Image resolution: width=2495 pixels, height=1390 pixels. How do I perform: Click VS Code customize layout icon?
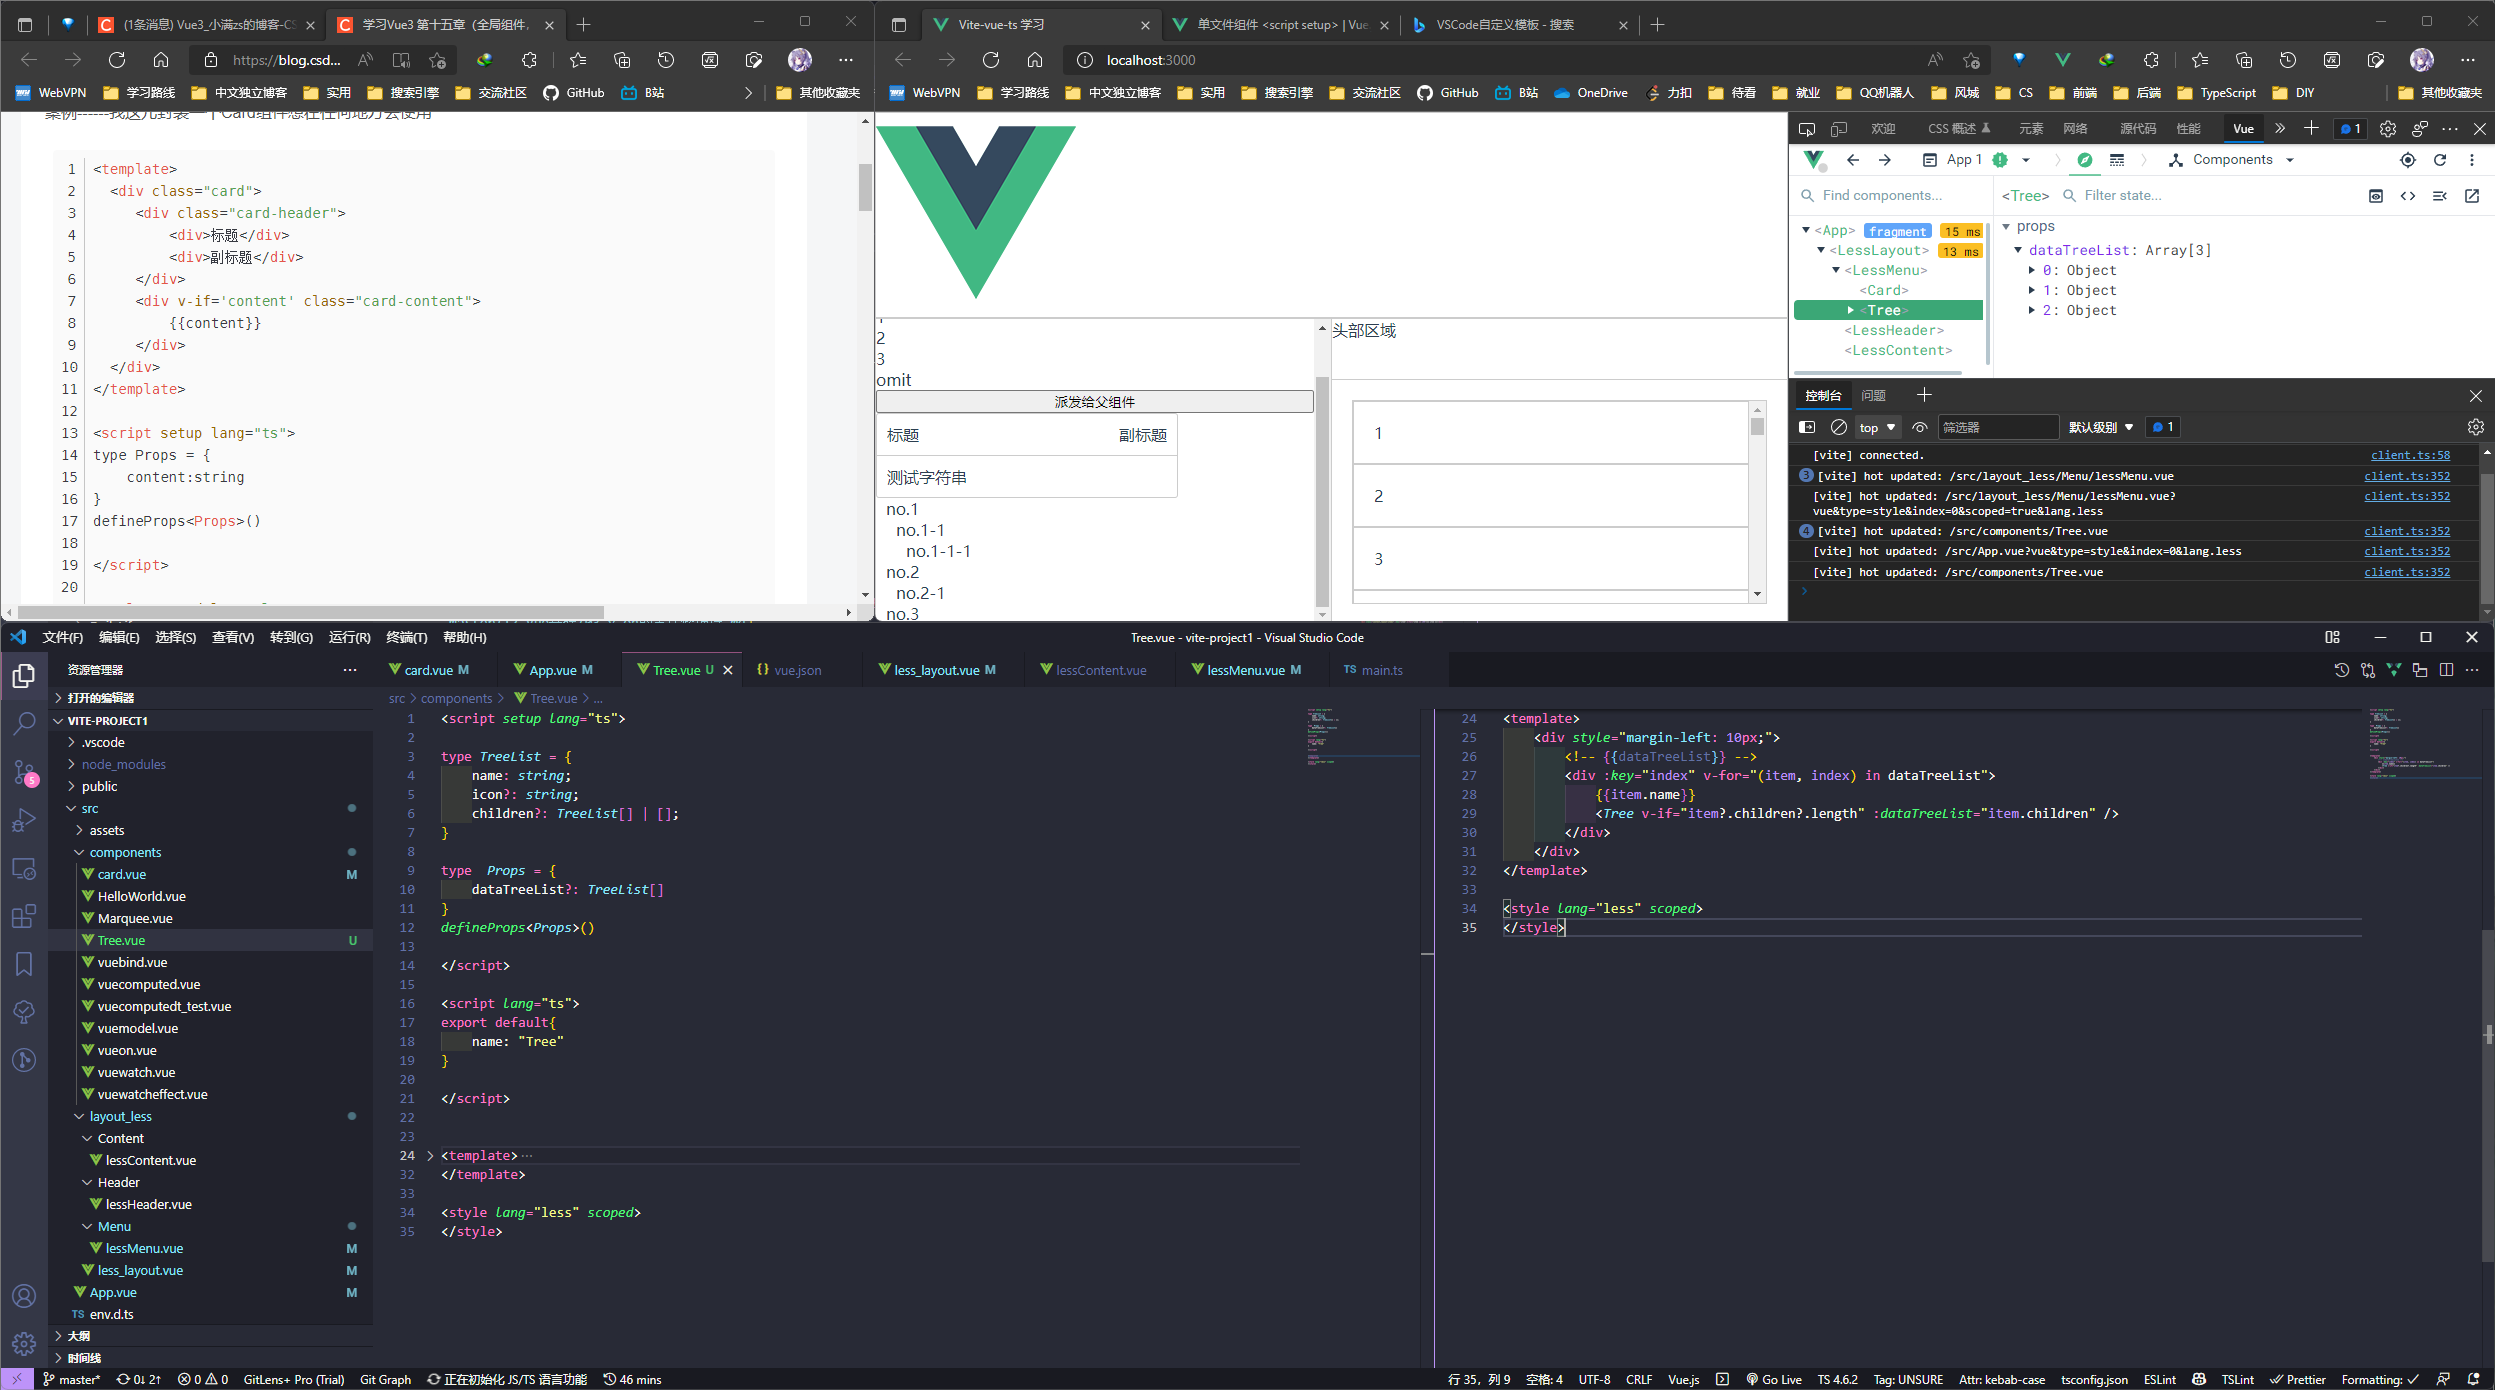(2333, 637)
